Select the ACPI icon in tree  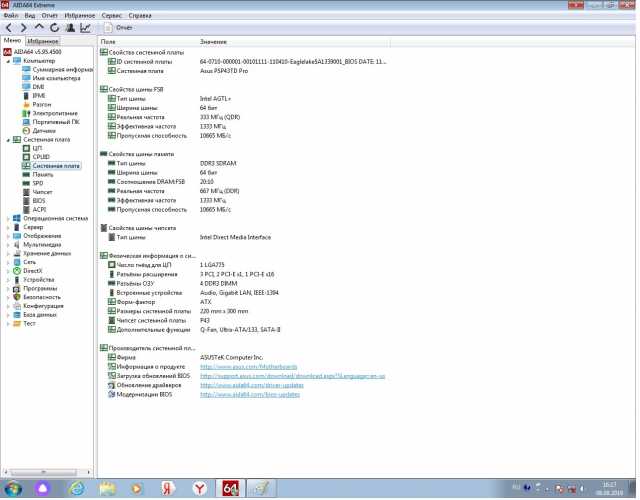click(x=26, y=209)
